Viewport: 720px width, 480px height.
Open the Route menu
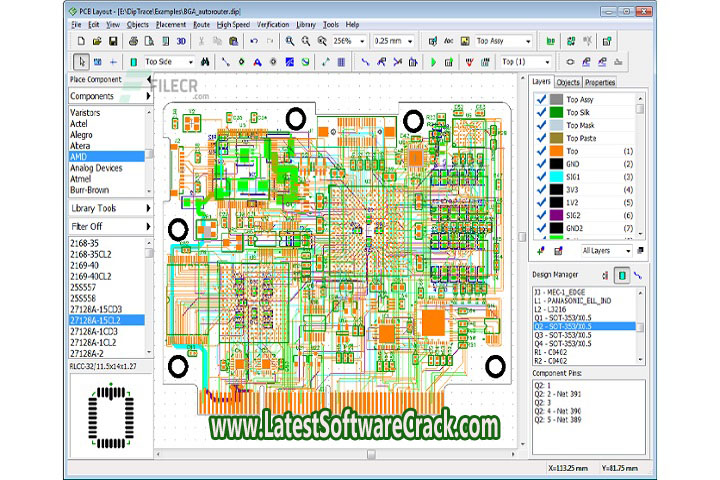201,23
